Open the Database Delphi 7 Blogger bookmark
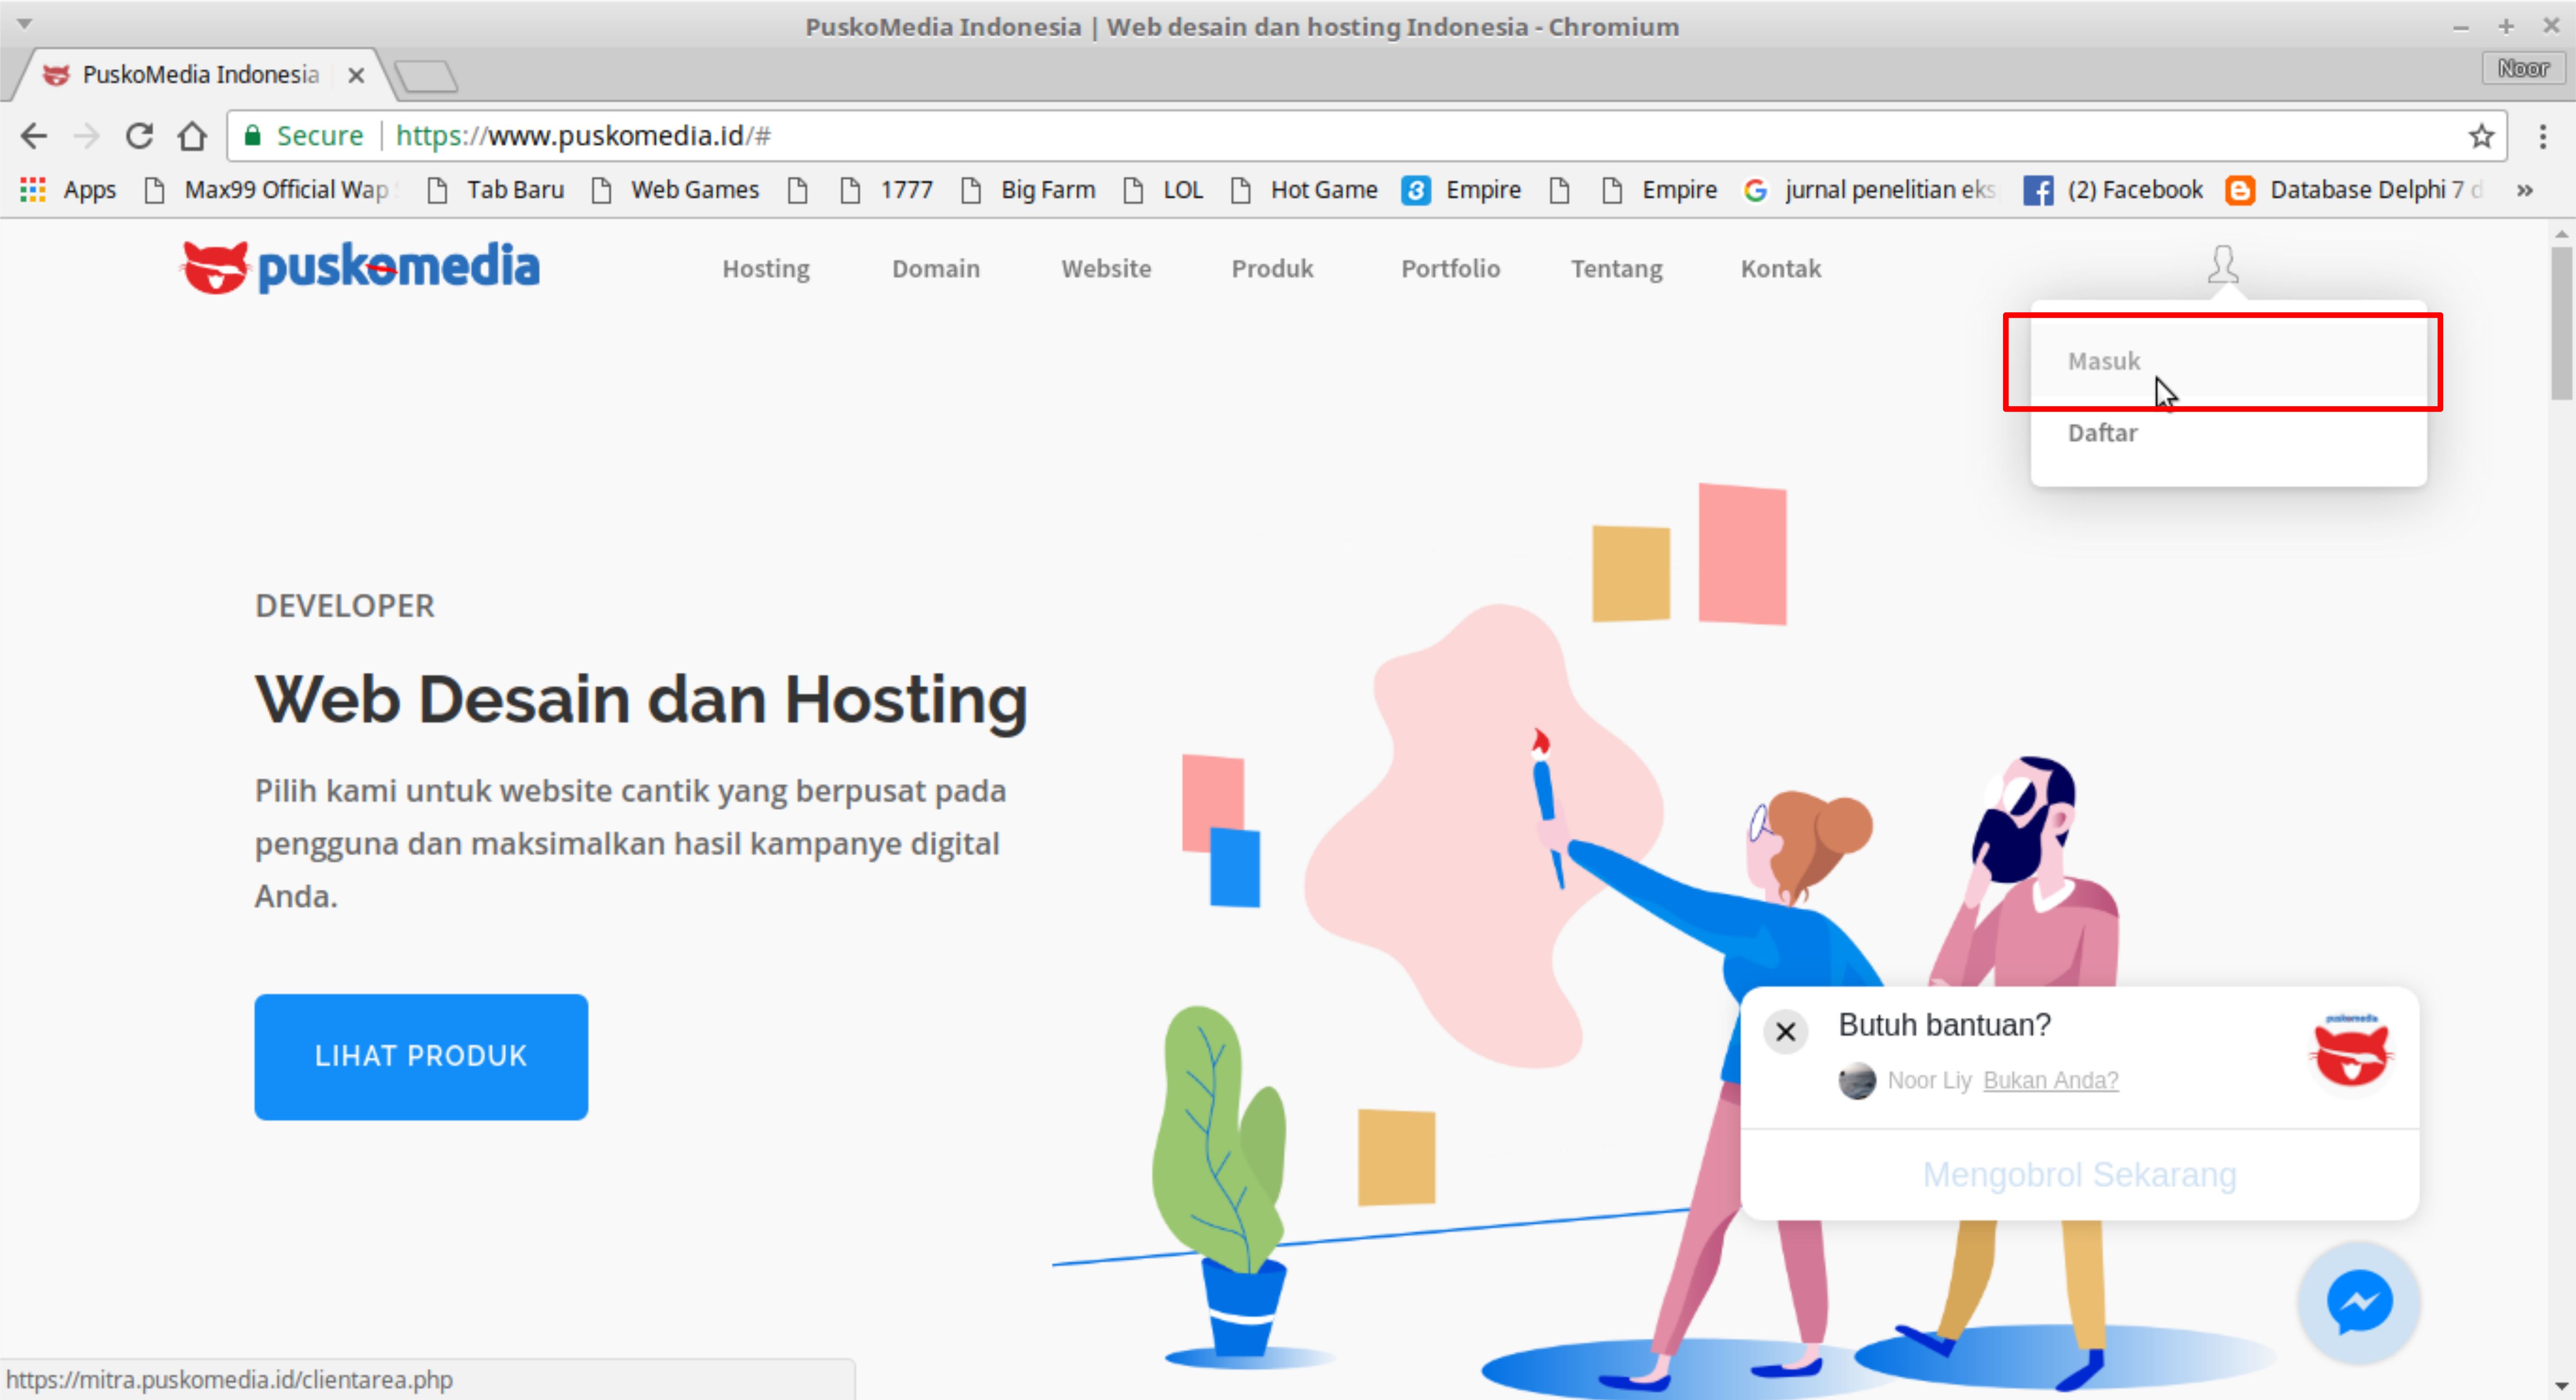The height and width of the screenshot is (1400, 2576). coord(2354,189)
